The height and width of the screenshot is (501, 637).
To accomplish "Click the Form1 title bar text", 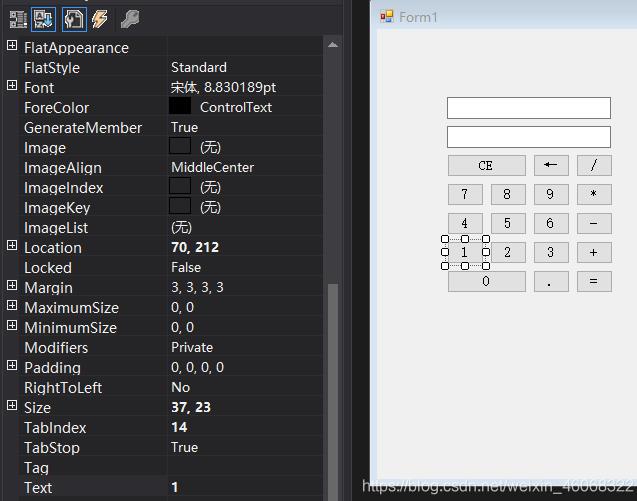I will click(x=418, y=17).
